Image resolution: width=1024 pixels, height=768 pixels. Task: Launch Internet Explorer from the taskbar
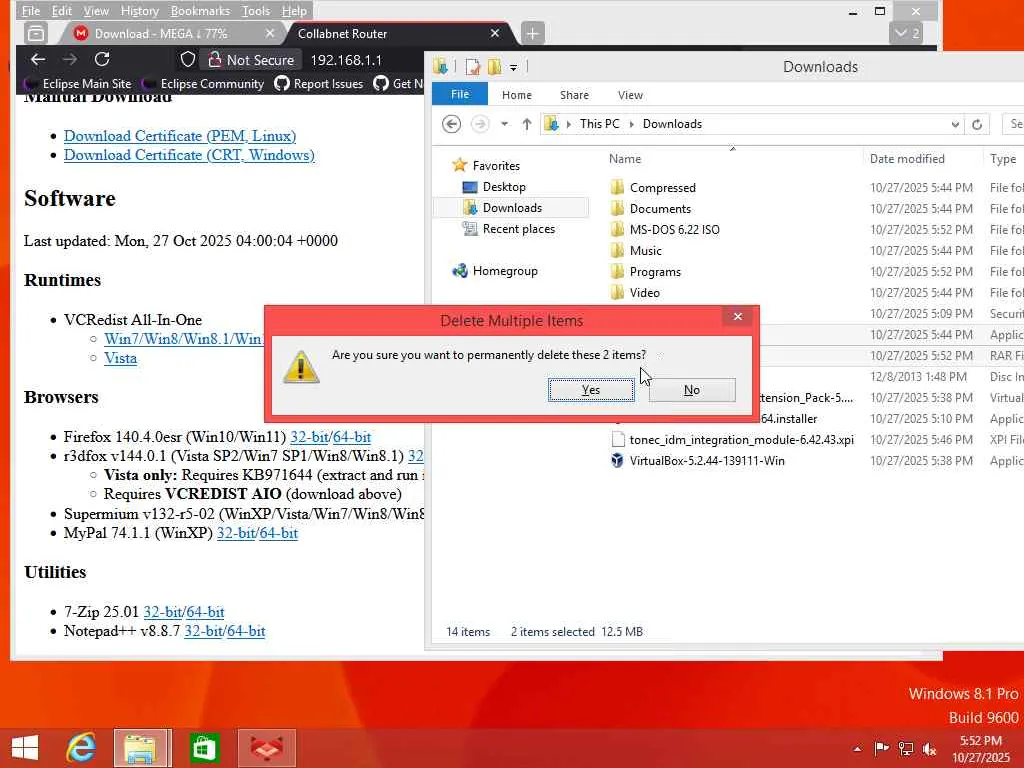(x=82, y=748)
